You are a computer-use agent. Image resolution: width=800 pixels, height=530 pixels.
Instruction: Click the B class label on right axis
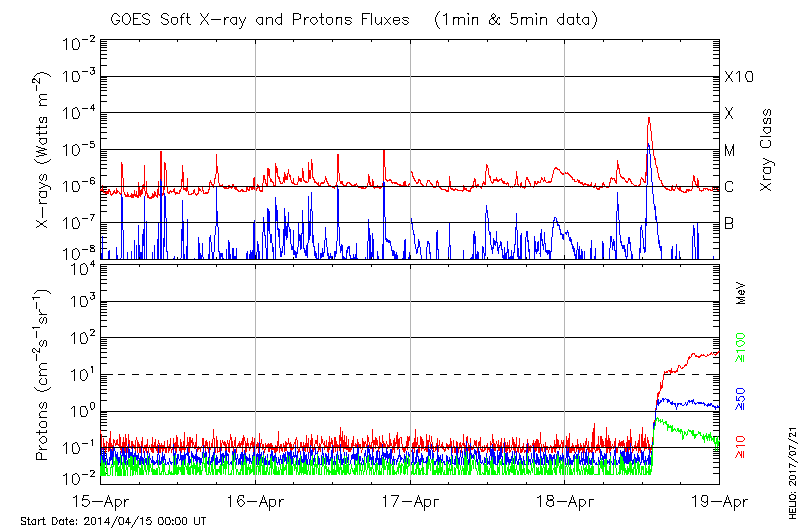(x=729, y=223)
